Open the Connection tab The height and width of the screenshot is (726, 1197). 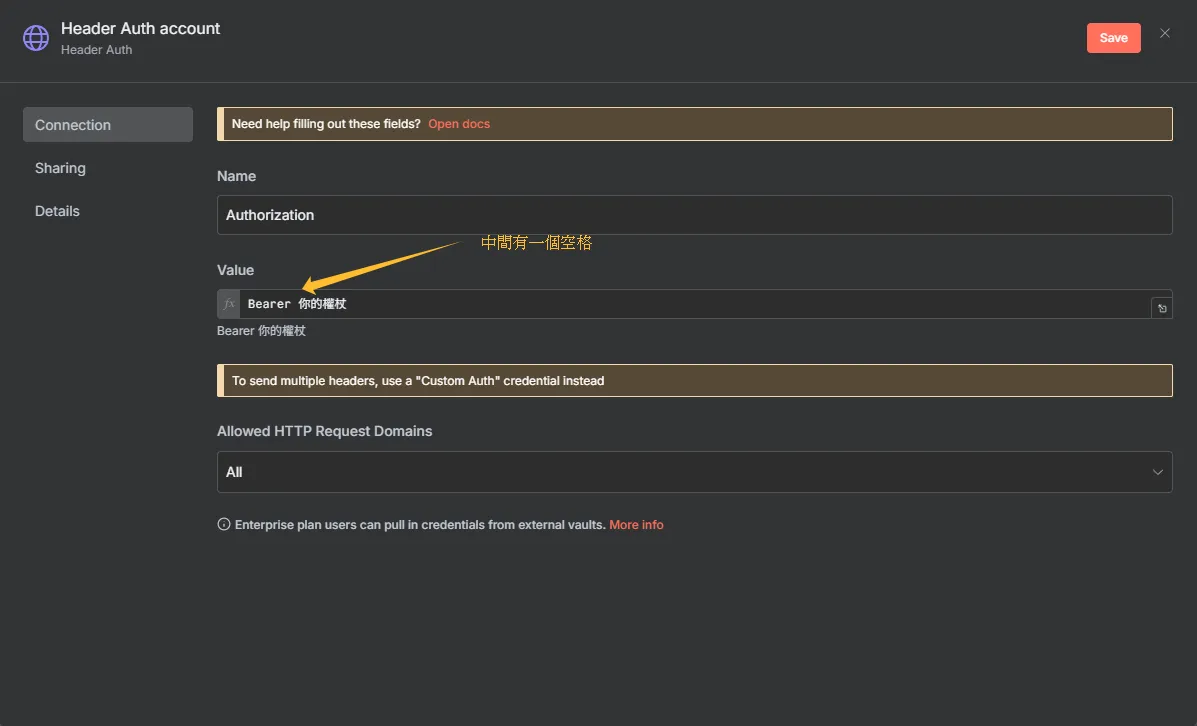[107, 125]
